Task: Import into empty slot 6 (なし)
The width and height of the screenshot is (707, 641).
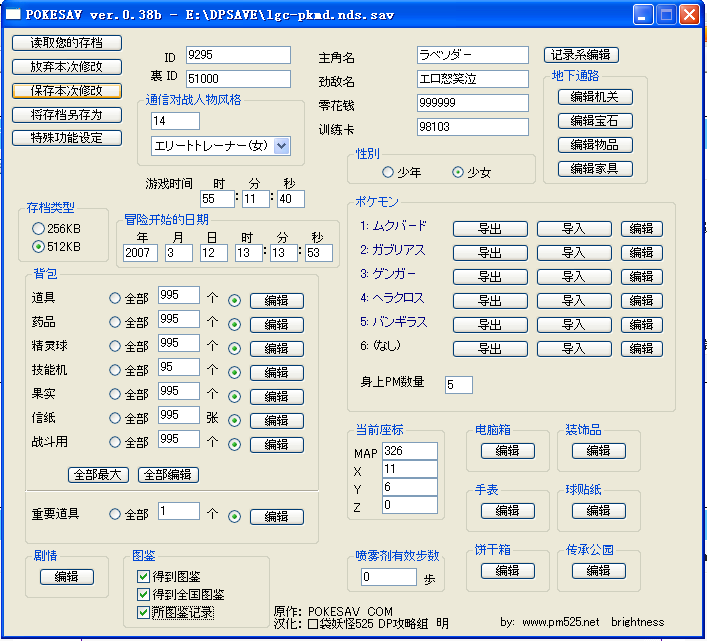Action: click(x=574, y=348)
